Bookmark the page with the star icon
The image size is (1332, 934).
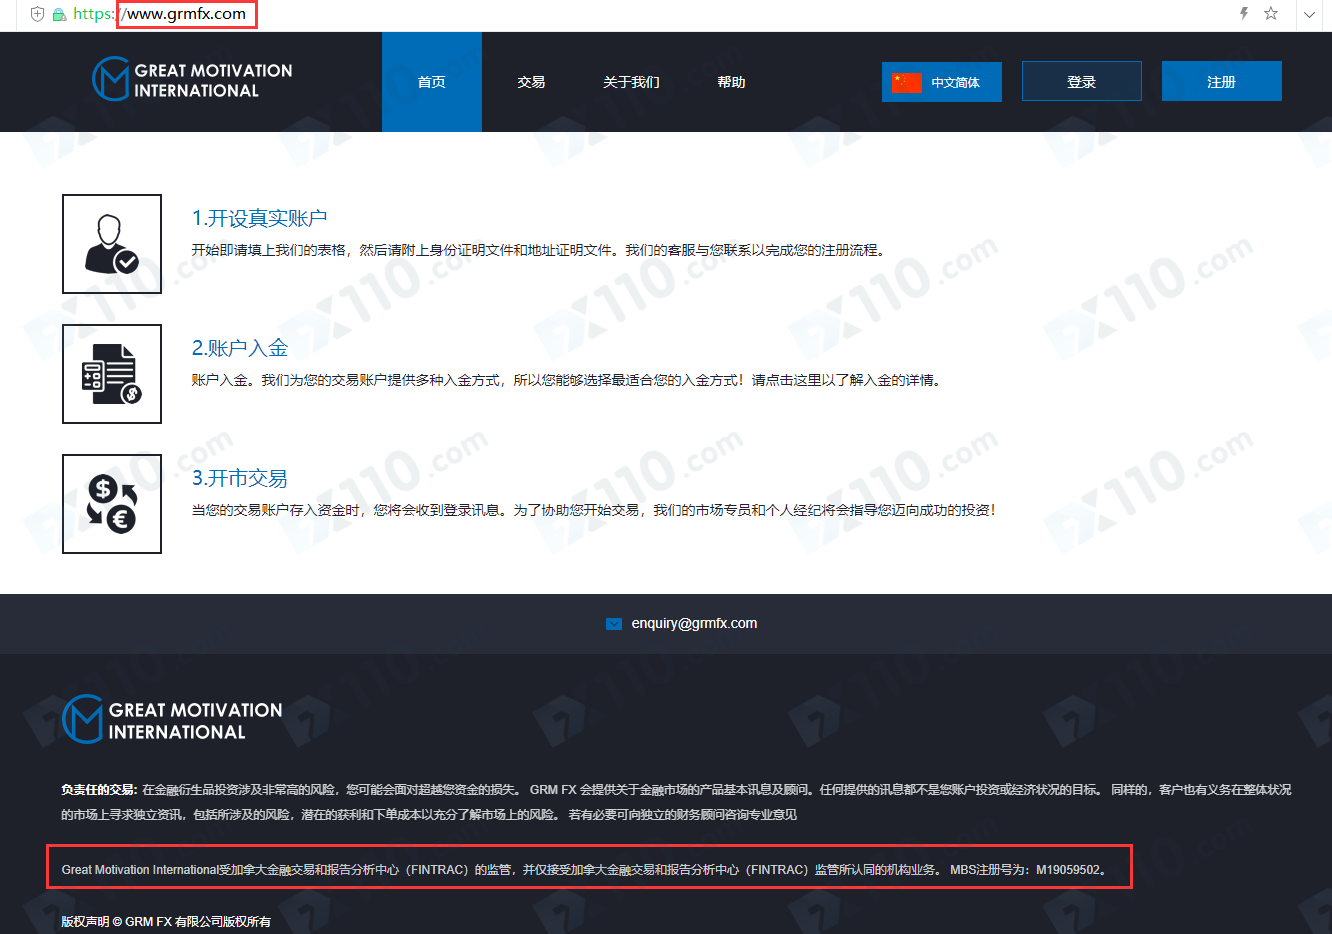(1271, 14)
